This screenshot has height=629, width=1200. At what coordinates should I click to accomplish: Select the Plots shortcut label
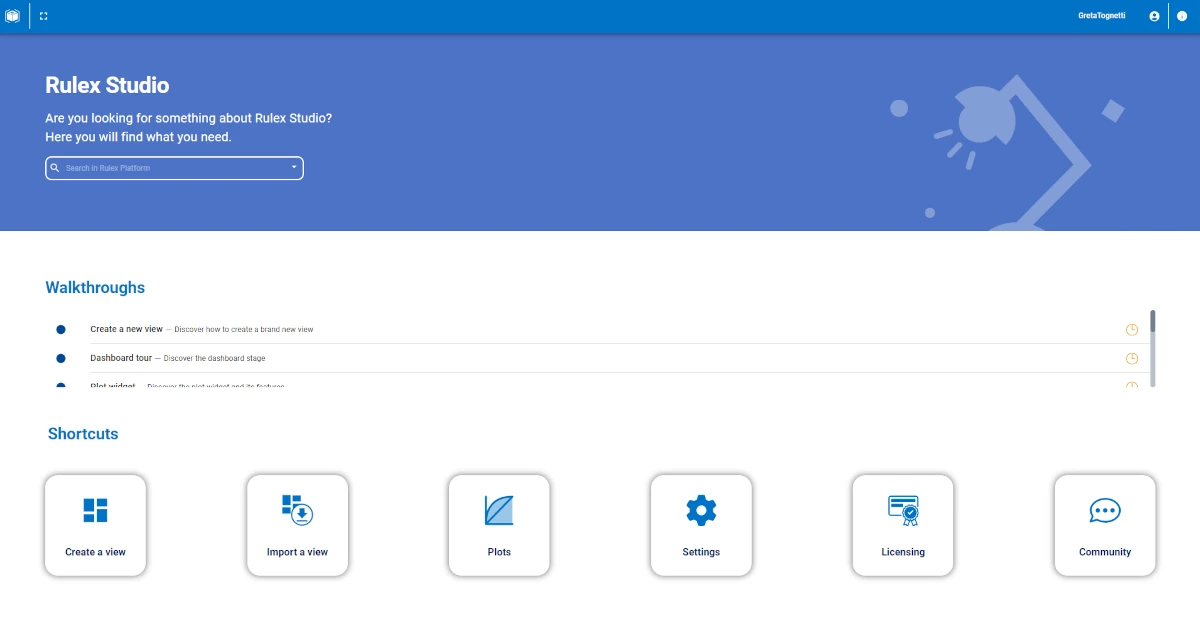(499, 552)
